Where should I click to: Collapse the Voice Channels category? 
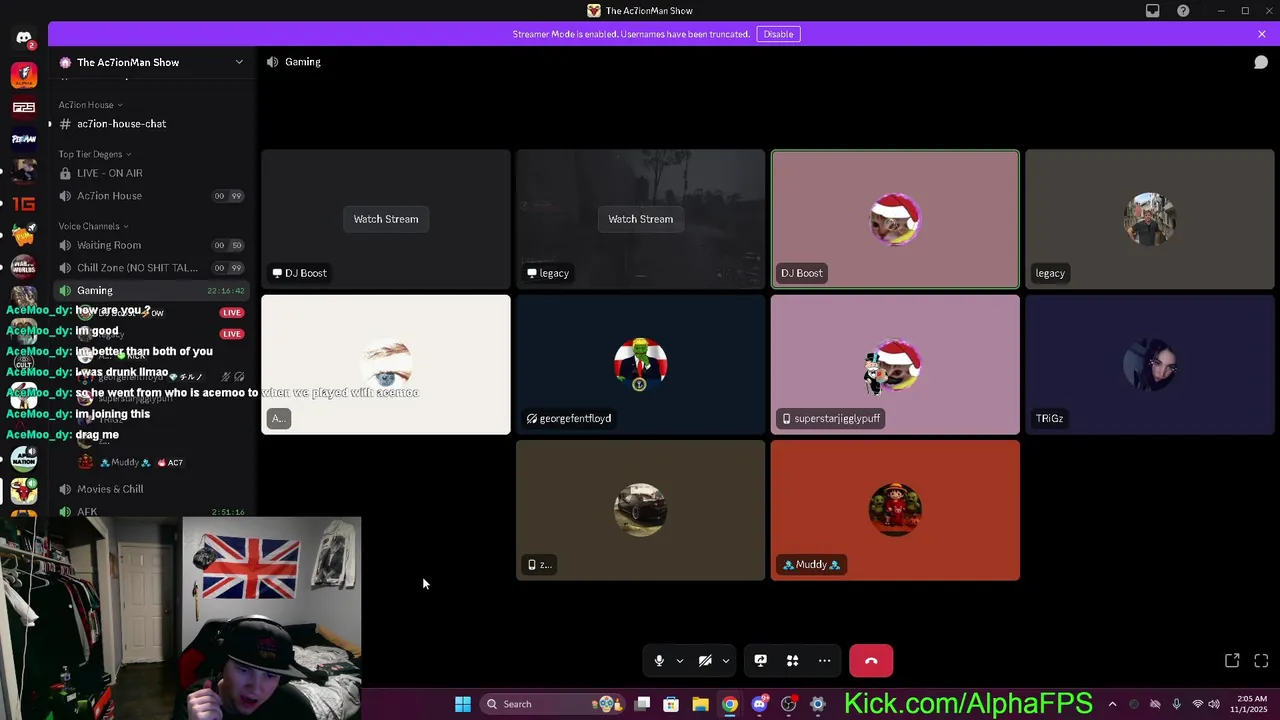click(93, 226)
